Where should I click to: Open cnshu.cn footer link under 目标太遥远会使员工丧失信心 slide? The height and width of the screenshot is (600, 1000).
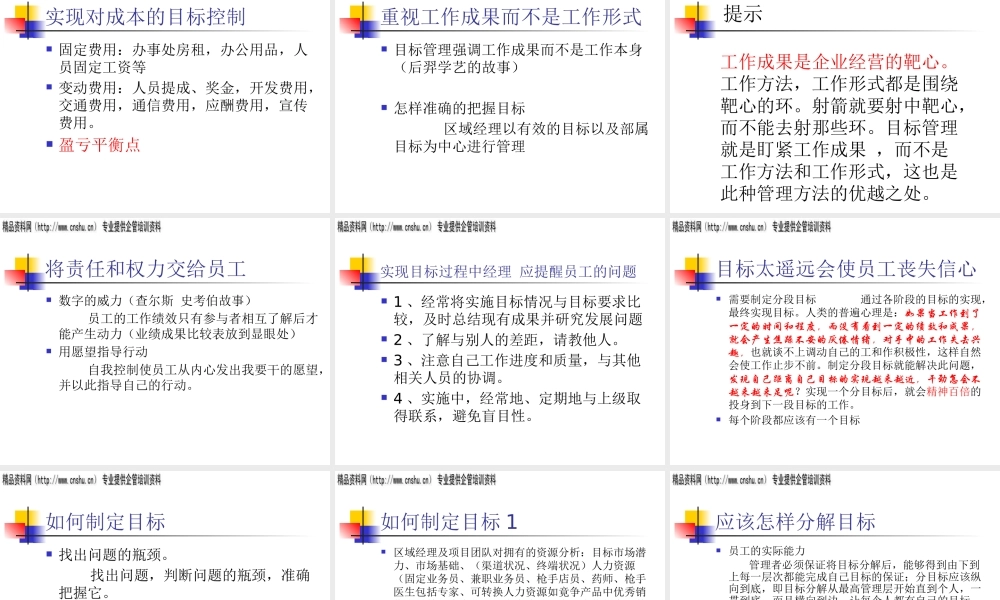tap(751, 480)
